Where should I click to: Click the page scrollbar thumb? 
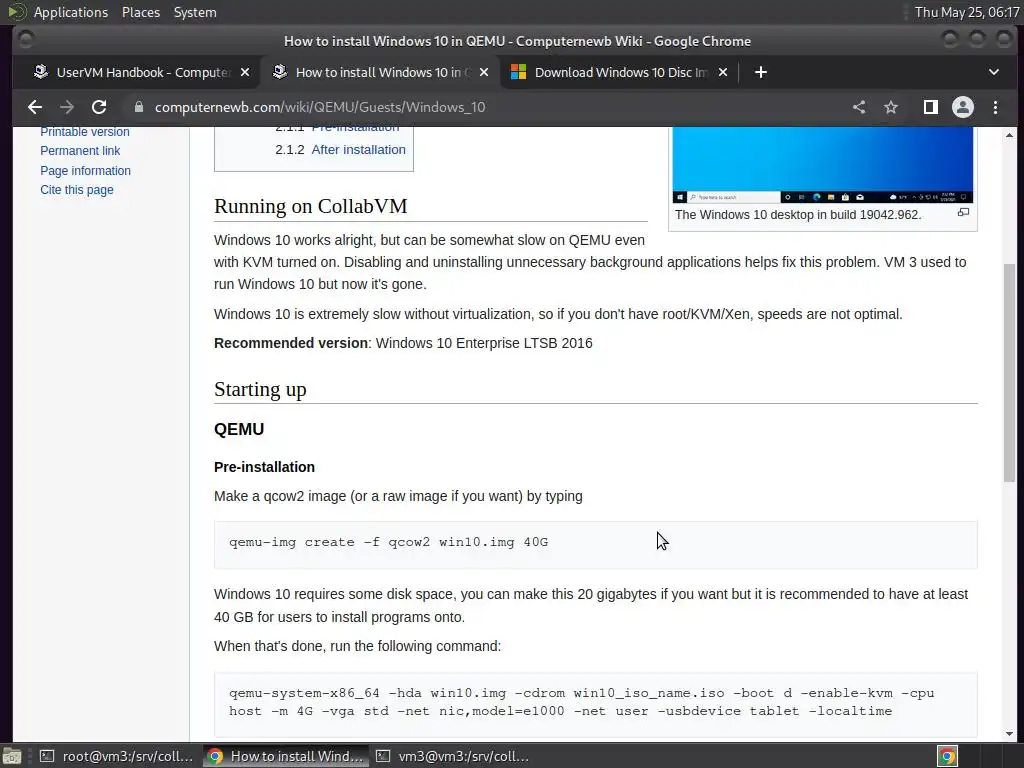point(1009,372)
